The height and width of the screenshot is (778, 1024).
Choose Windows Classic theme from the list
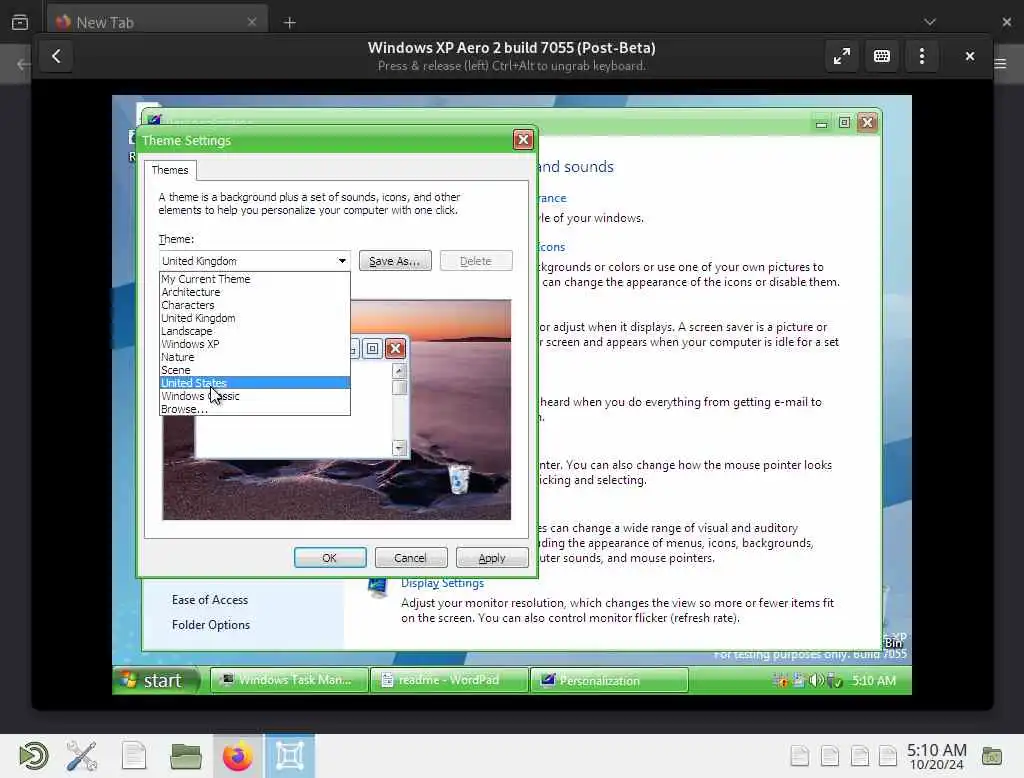click(255, 396)
